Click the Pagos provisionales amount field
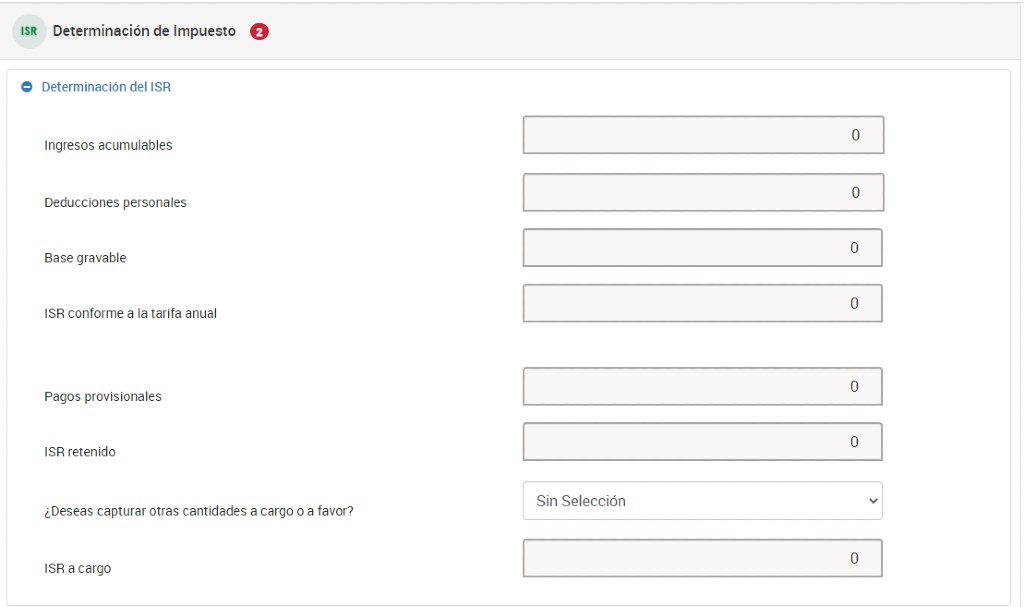 coord(702,386)
